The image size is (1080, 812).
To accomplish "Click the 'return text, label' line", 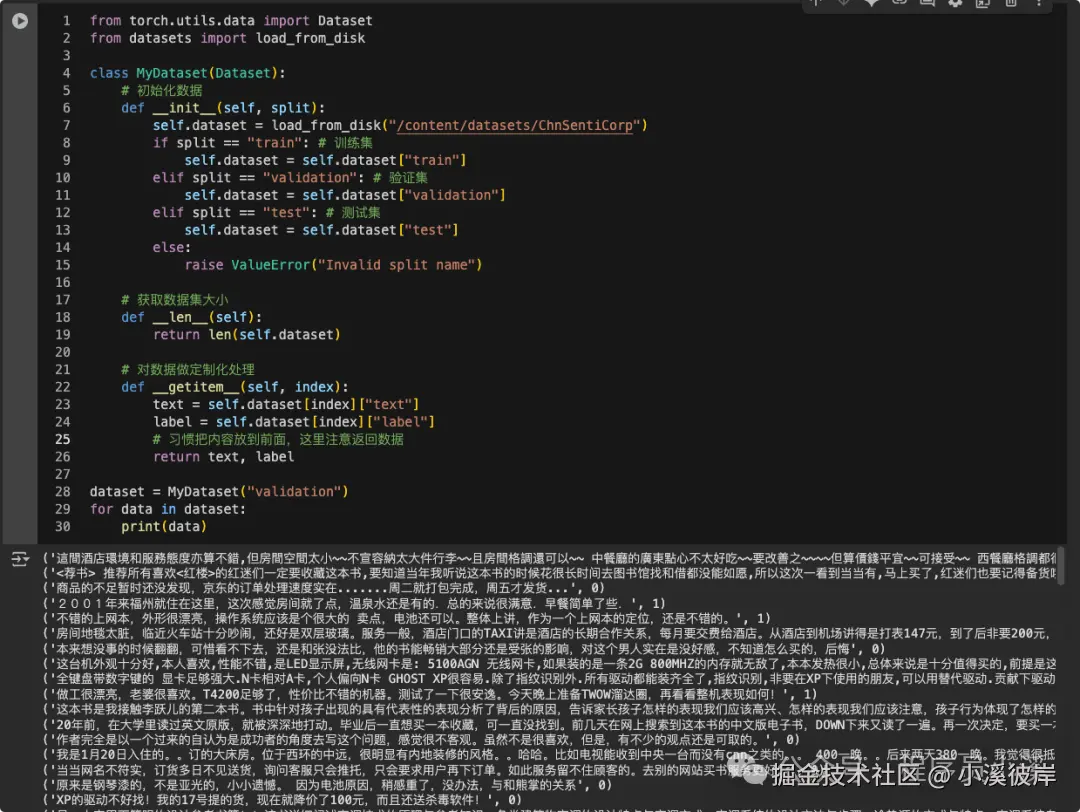I will tap(223, 457).
